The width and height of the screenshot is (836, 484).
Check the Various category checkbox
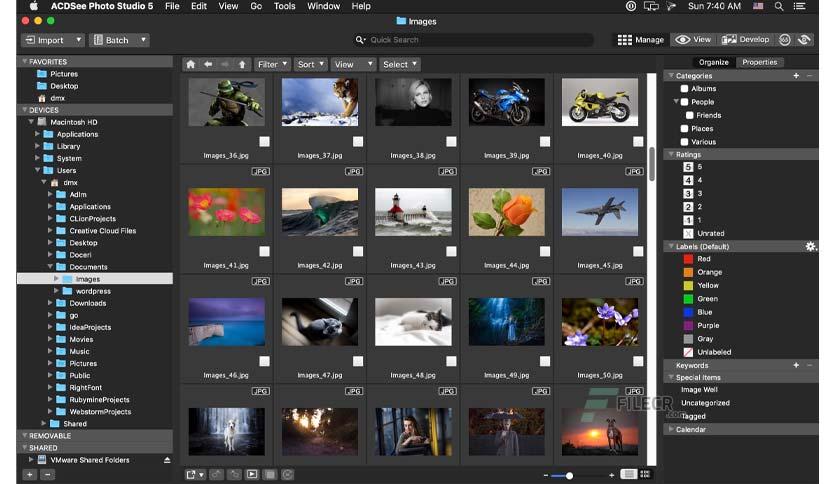coord(685,142)
